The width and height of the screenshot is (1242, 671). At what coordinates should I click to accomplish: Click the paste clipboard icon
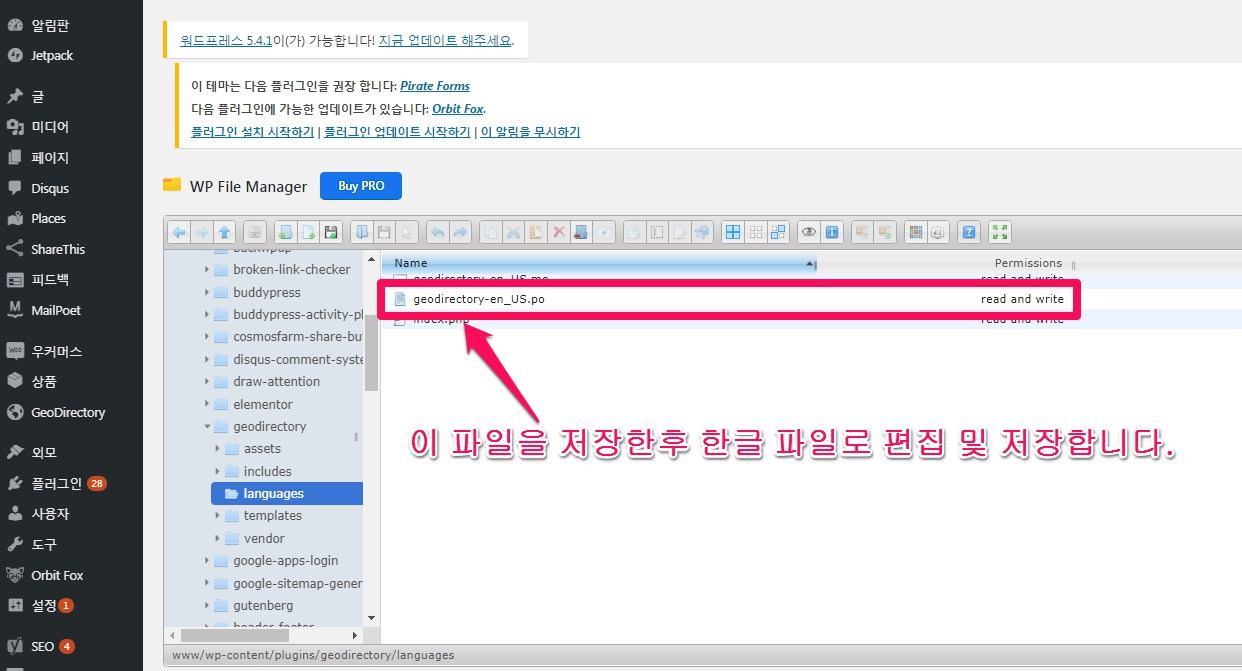coord(536,232)
